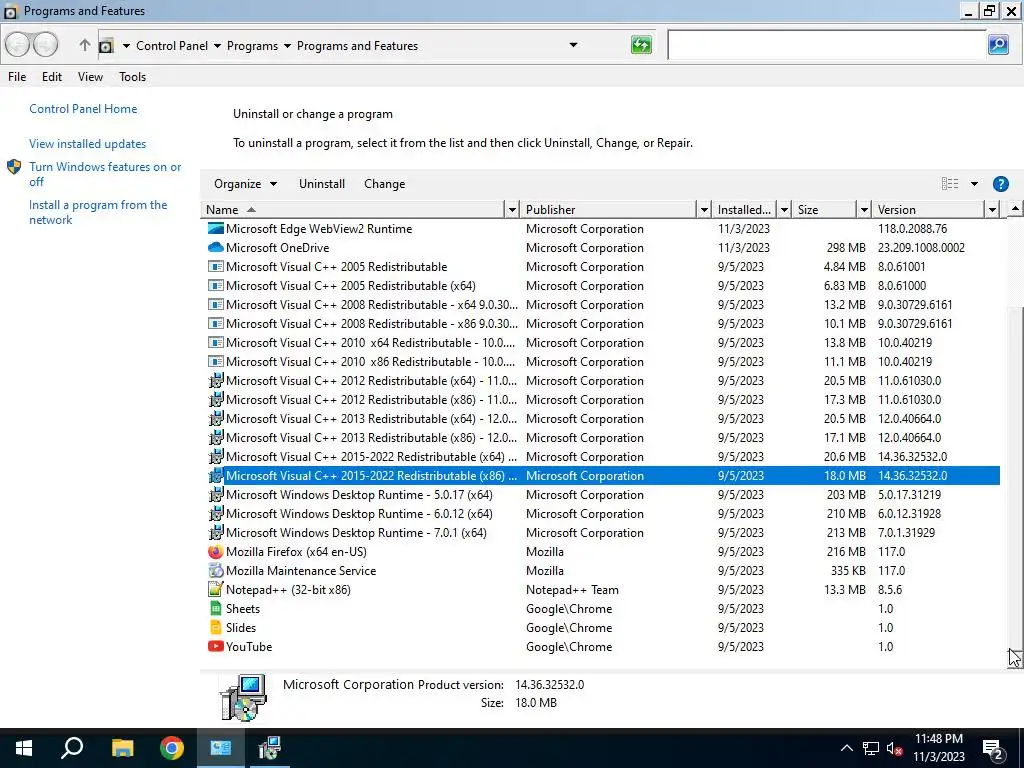Click icon of Windows Desktop Runtime 5.0.17
The image size is (1024, 768).
click(216, 494)
